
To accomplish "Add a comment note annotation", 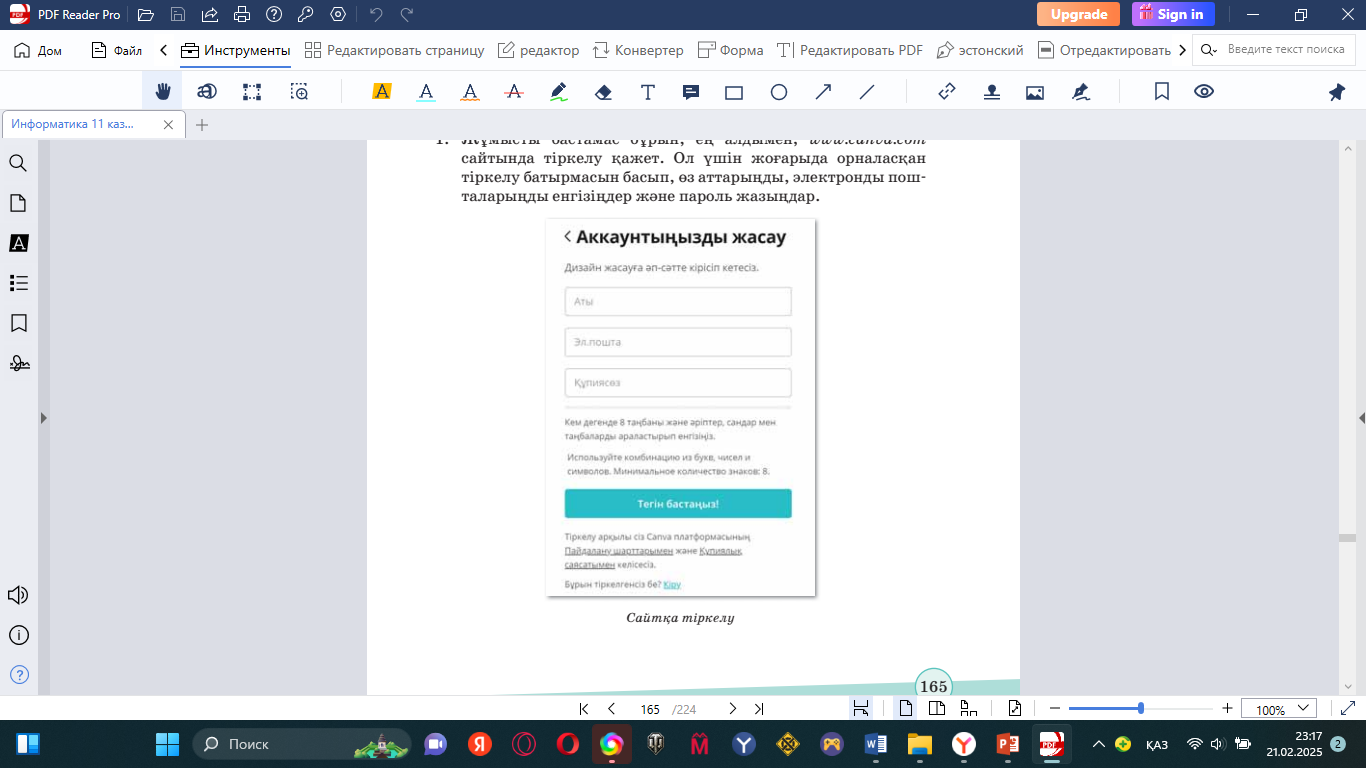I will tap(690, 92).
